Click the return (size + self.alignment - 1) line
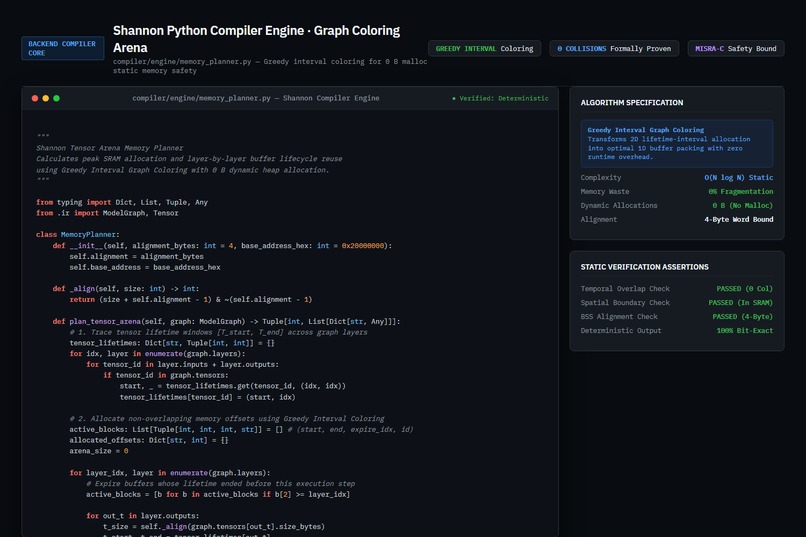The width and height of the screenshot is (806, 537). pyautogui.click(x=191, y=300)
